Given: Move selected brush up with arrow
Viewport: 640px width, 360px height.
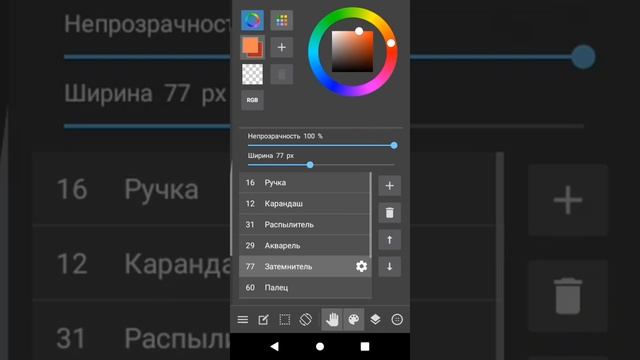Looking at the screenshot, I should pyautogui.click(x=389, y=240).
